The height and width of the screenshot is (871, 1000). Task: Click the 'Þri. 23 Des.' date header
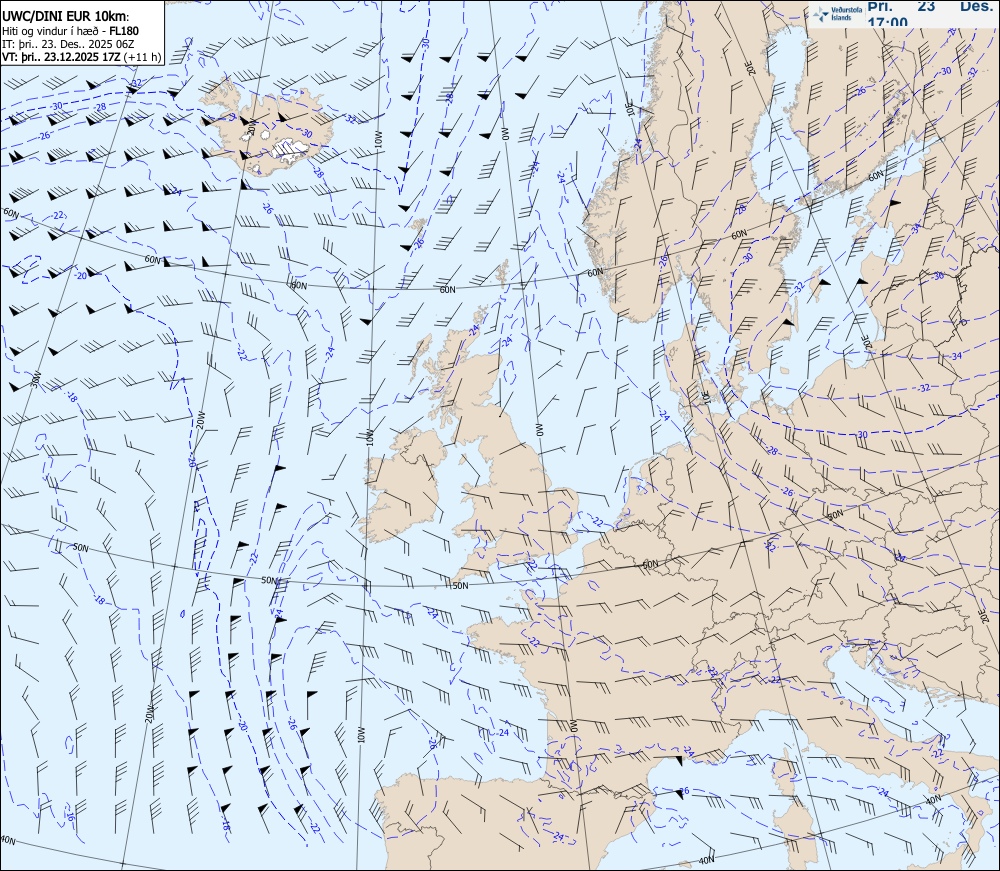pyautogui.click(x=930, y=6)
